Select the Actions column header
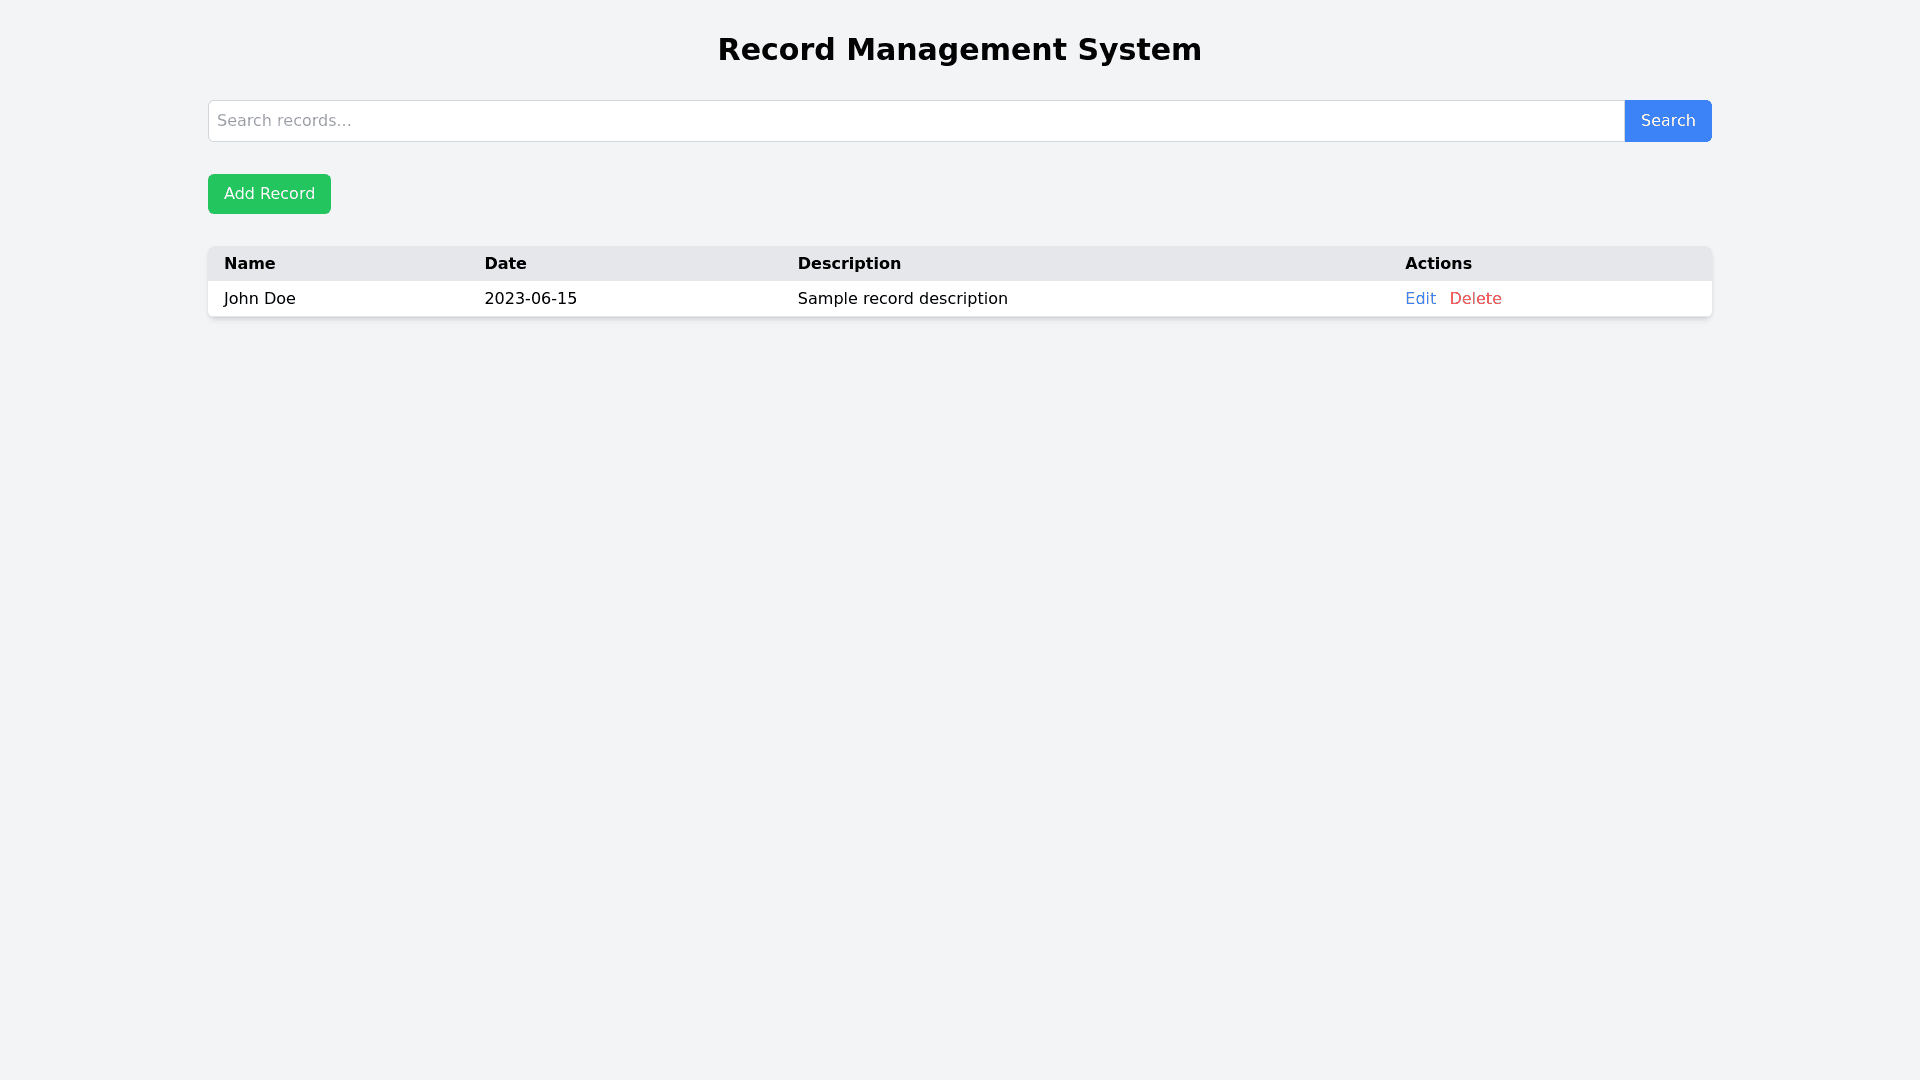The width and height of the screenshot is (1920, 1080). (1438, 263)
